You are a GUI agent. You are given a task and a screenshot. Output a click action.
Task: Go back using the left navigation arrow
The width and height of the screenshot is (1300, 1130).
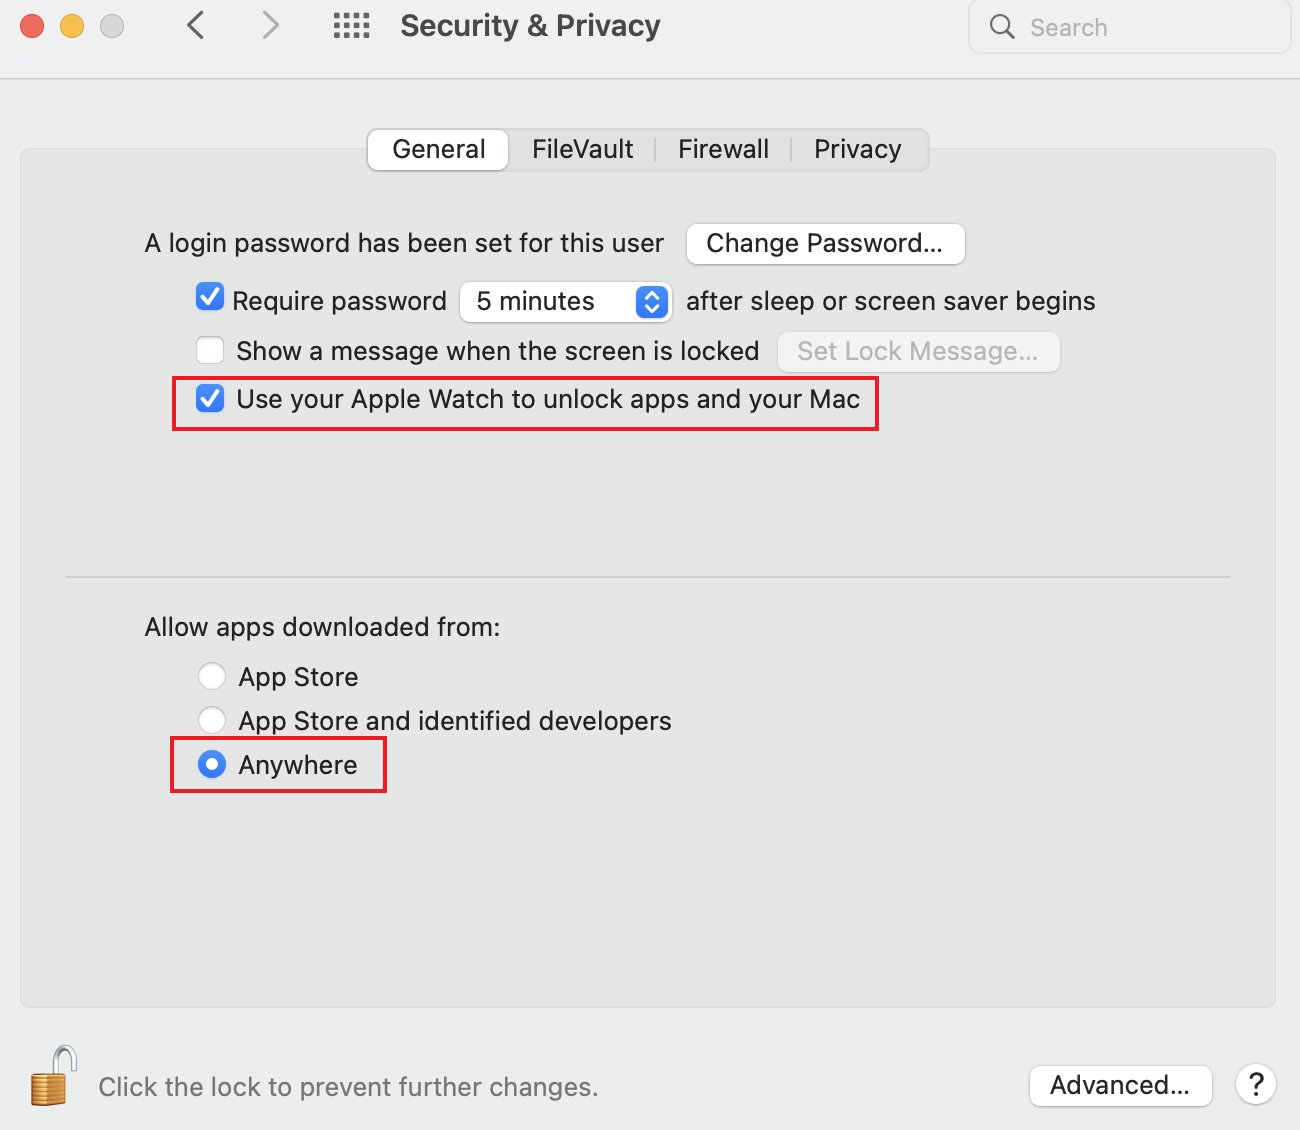click(196, 26)
